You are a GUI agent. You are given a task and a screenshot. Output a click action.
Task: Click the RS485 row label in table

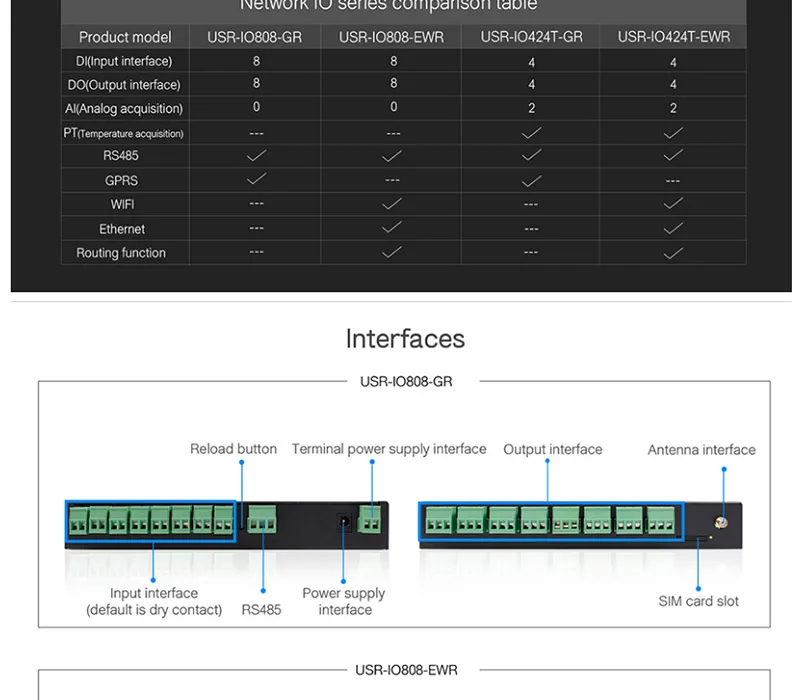[x=121, y=156]
